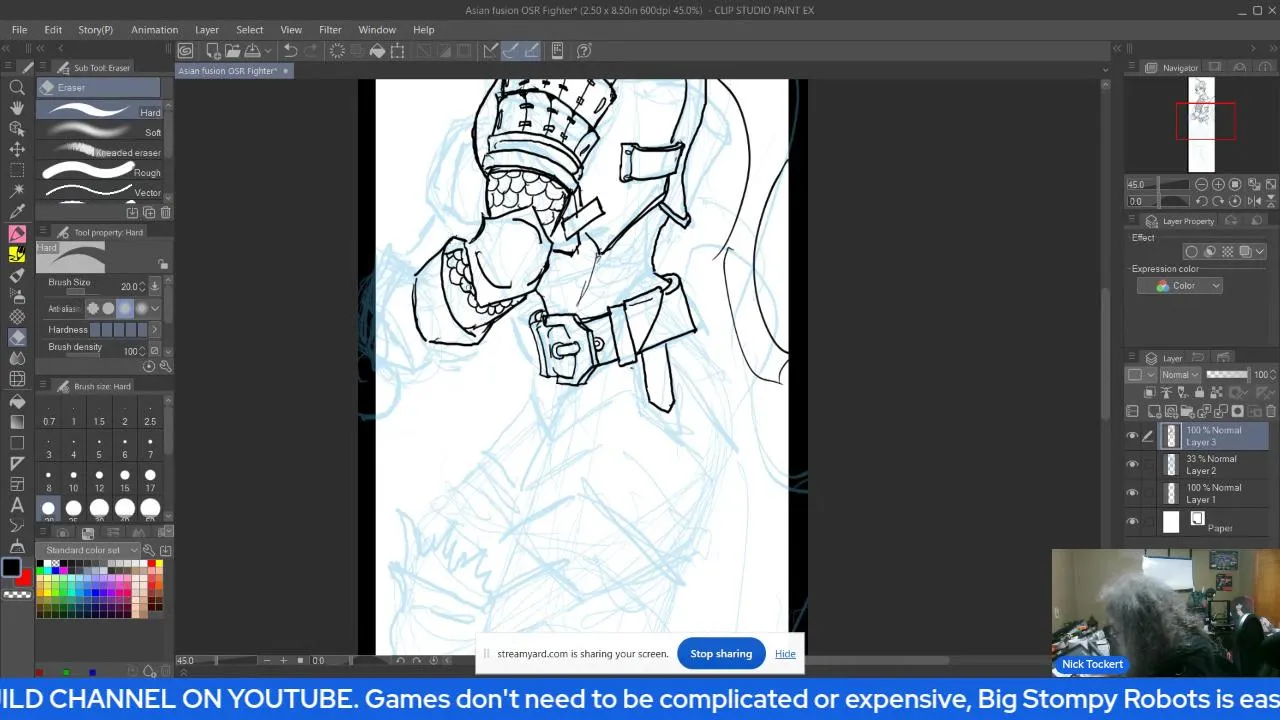This screenshot has width=1280, height=720.
Task: Toggle visibility of Layer 3
Action: (x=1132, y=436)
